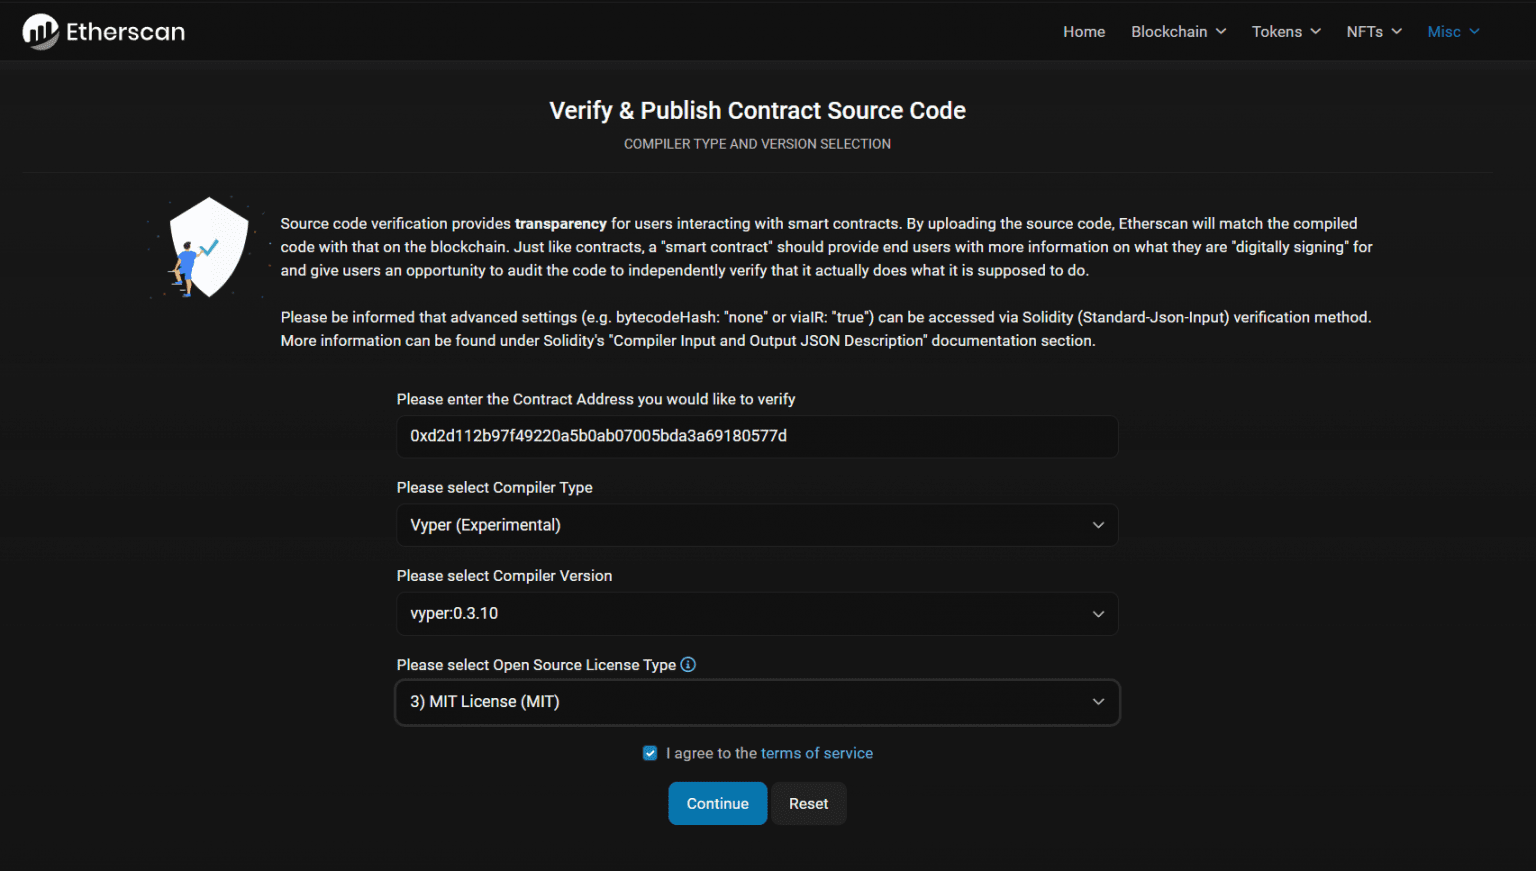1536x871 pixels.
Task: Click the chevron on the Compiler Version dropdown
Action: (x=1098, y=613)
